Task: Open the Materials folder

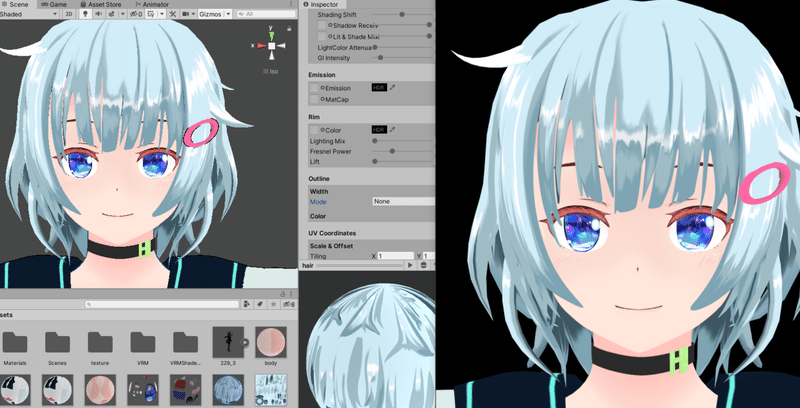Action: [15, 346]
